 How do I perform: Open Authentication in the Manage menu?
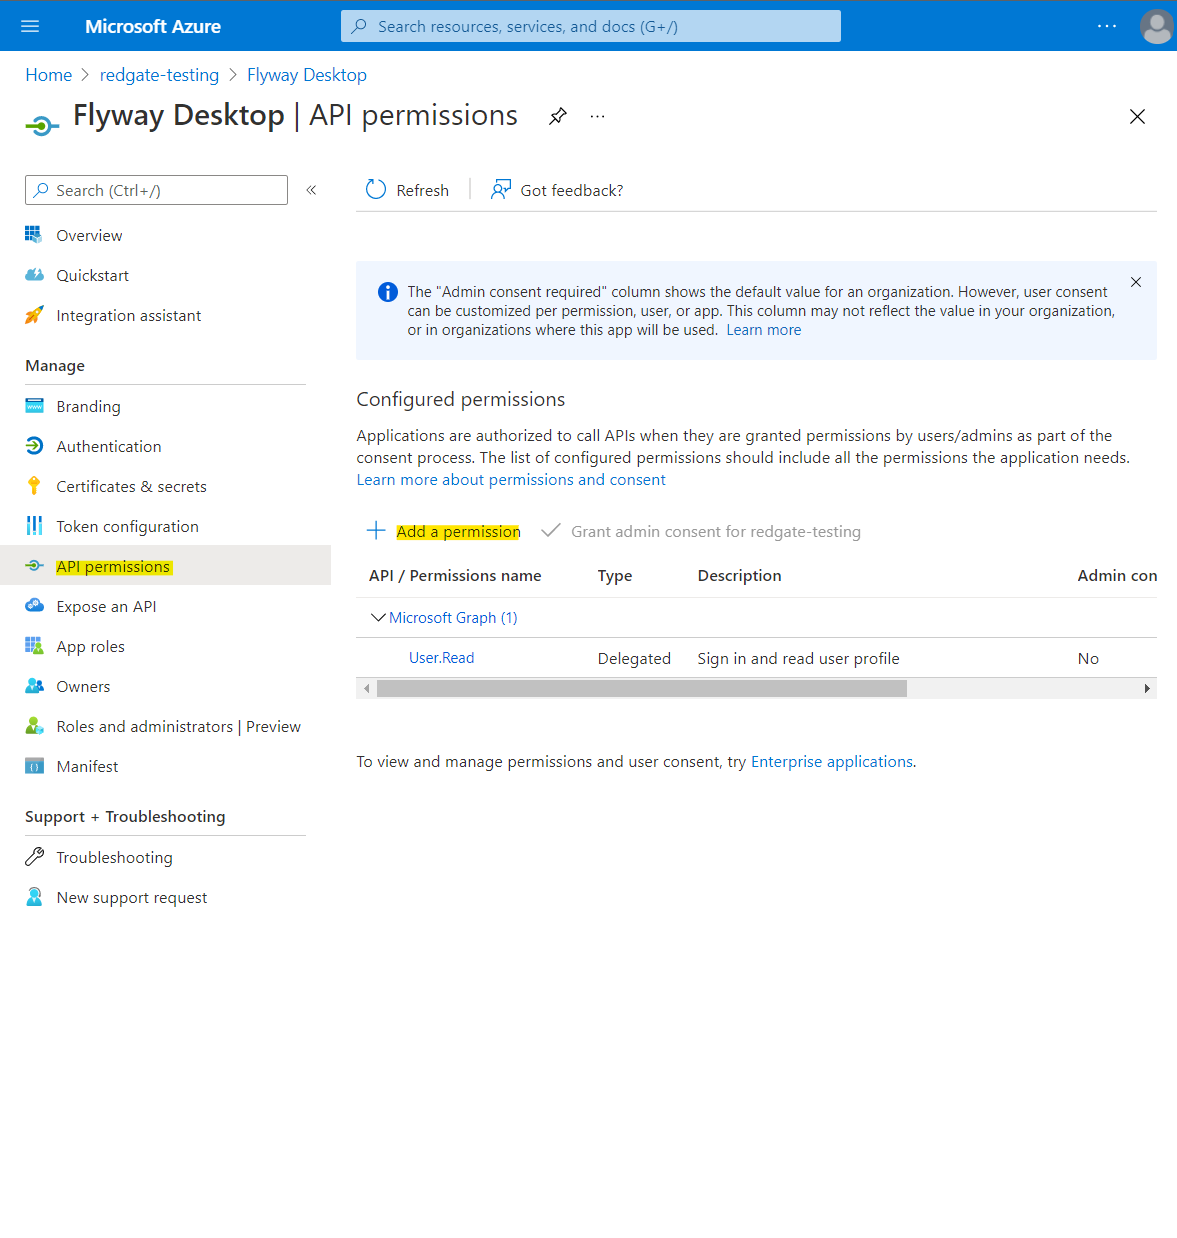[108, 446]
